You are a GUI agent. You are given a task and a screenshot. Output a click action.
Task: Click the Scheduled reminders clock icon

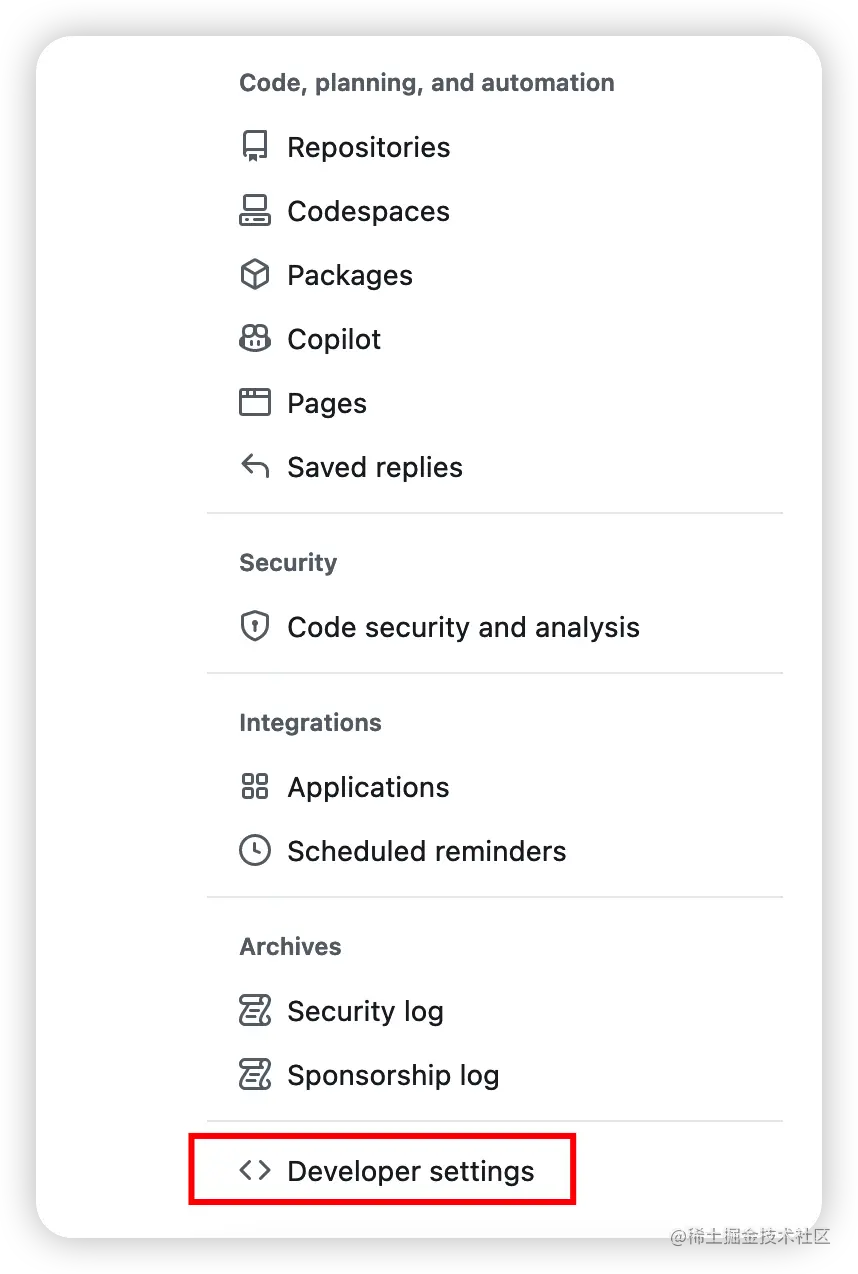(255, 851)
